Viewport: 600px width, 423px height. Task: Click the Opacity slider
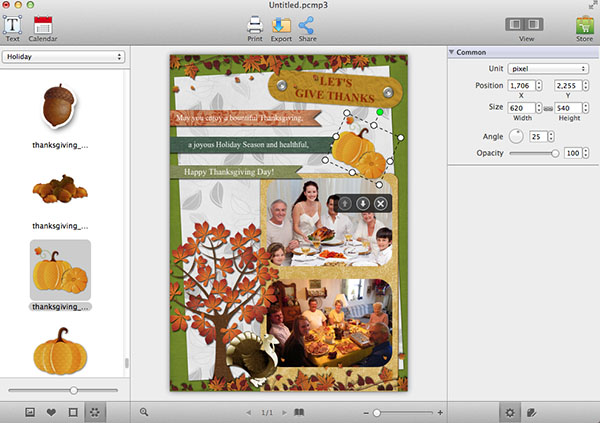[532, 153]
